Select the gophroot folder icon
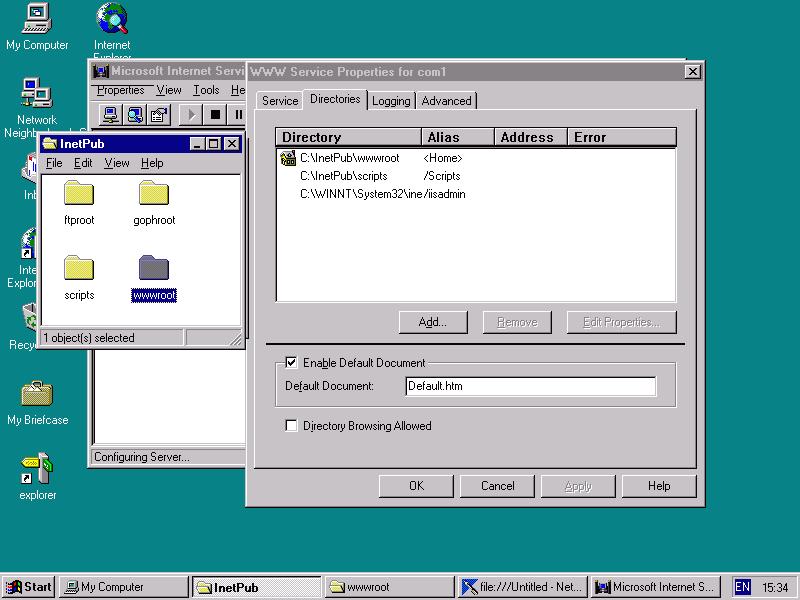Image resolution: width=800 pixels, height=600 pixels. pos(154,193)
